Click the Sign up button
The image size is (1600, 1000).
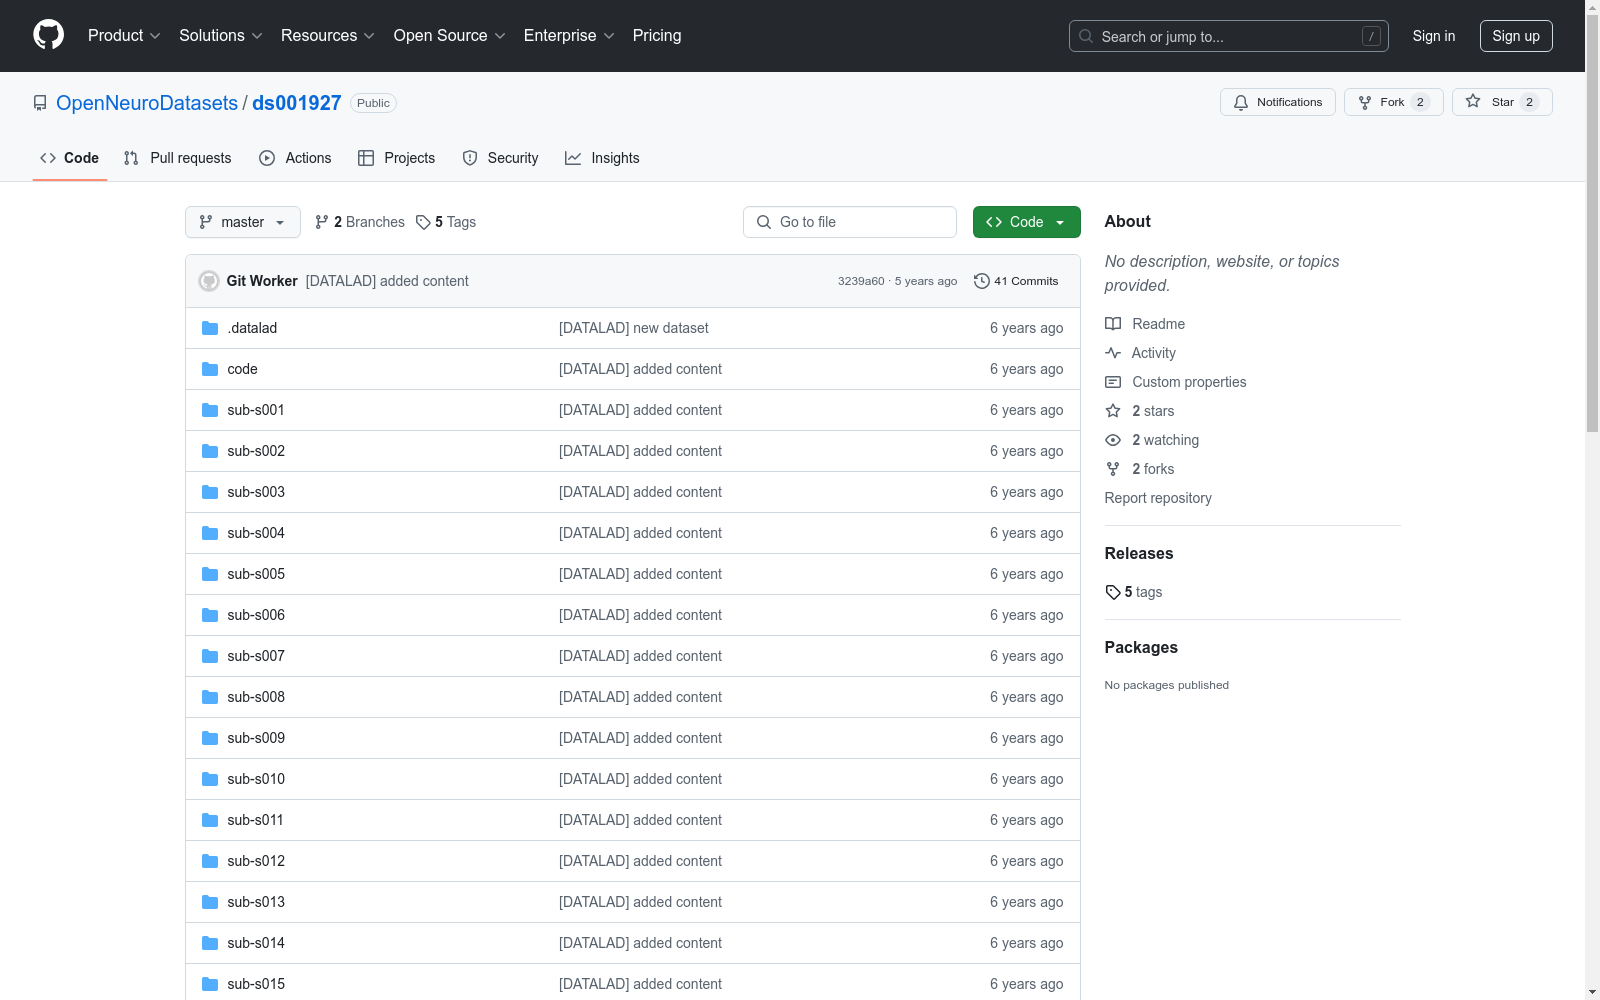pyautogui.click(x=1516, y=36)
